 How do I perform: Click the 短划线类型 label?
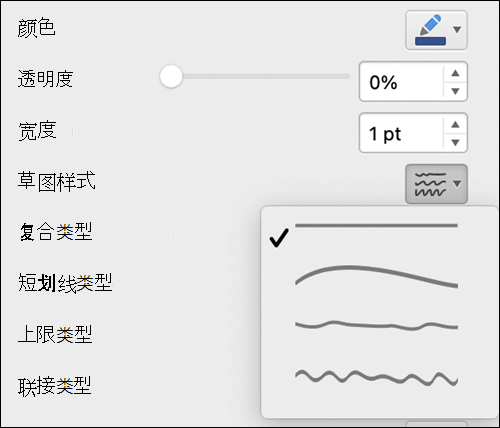65,283
